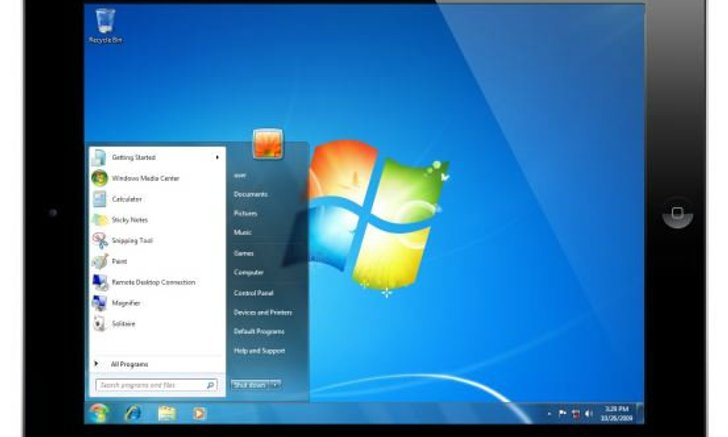This screenshot has width=728, height=437.
Task: Click the Show desktop strip
Action: (640, 413)
